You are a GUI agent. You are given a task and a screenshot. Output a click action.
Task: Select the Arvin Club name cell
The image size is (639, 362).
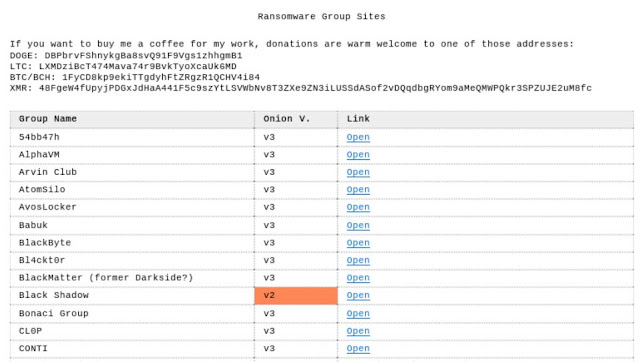pyautogui.click(x=132, y=172)
